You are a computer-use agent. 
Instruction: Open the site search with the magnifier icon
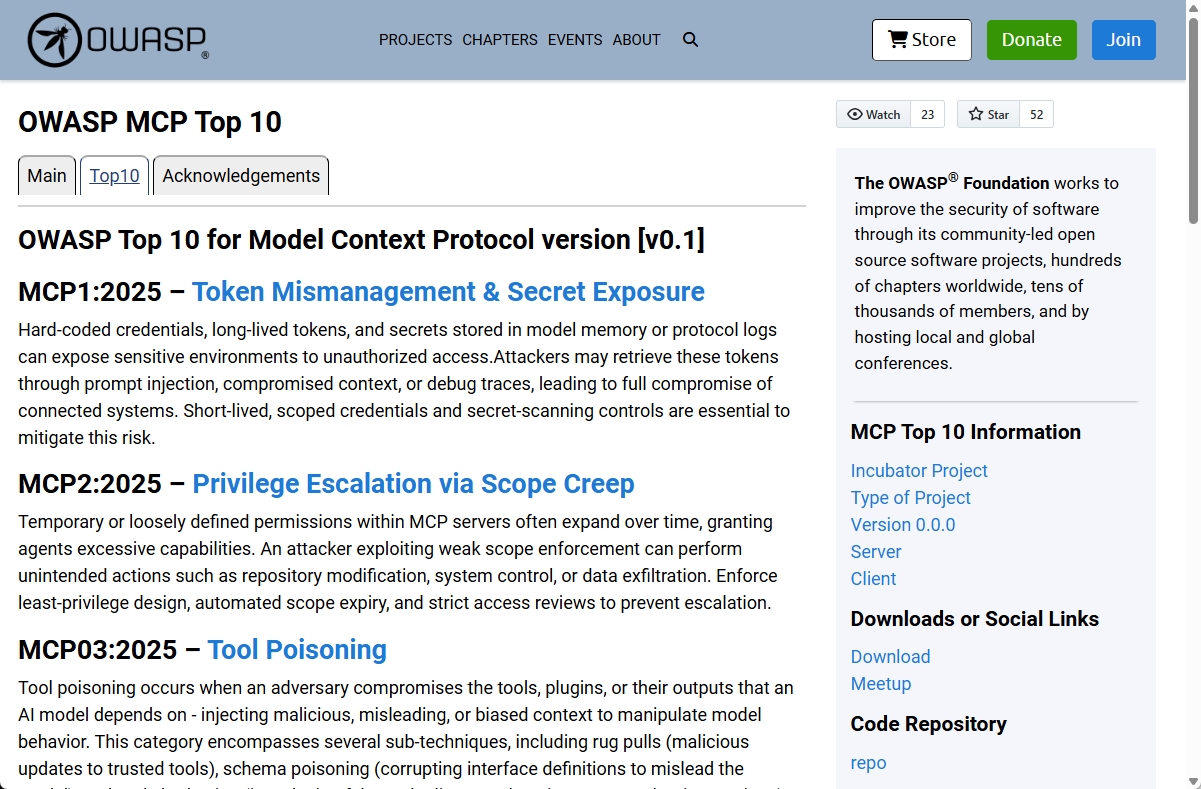click(x=690, y=40)
